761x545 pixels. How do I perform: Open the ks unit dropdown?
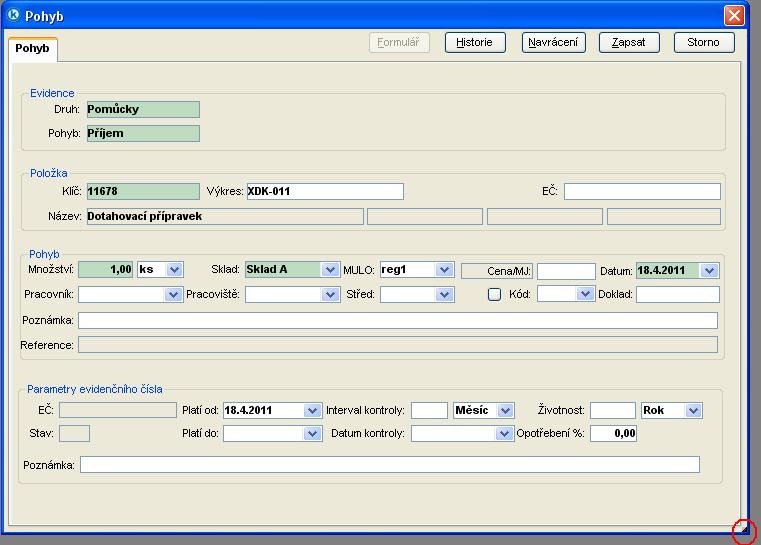point(174,269)
